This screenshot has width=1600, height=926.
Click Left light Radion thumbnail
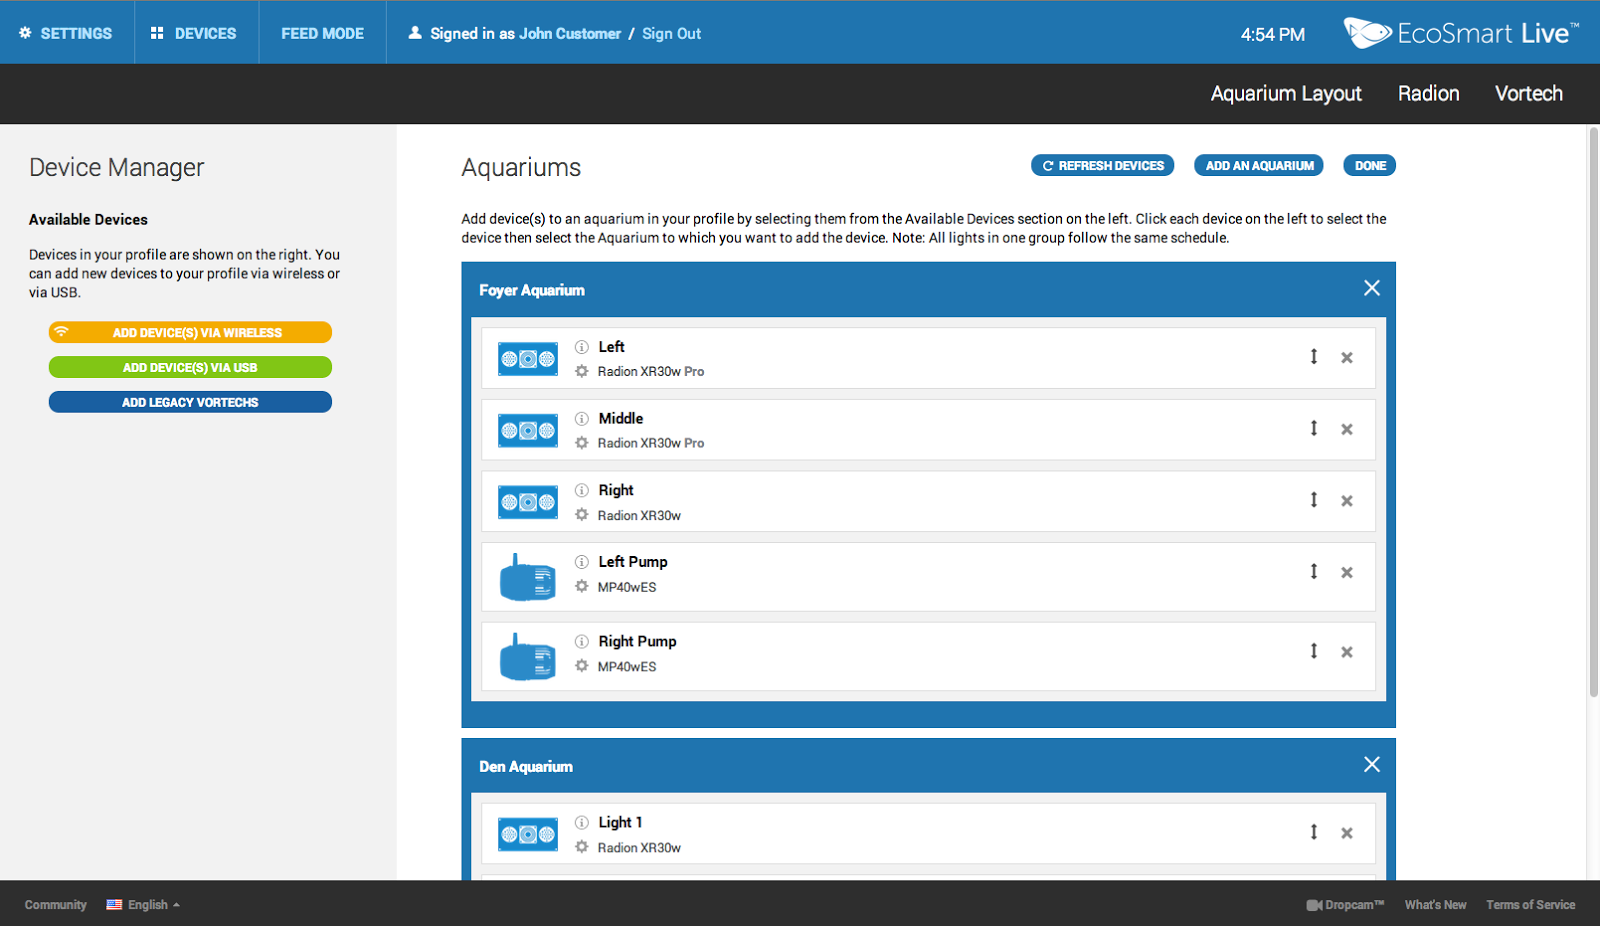(528, 359)
